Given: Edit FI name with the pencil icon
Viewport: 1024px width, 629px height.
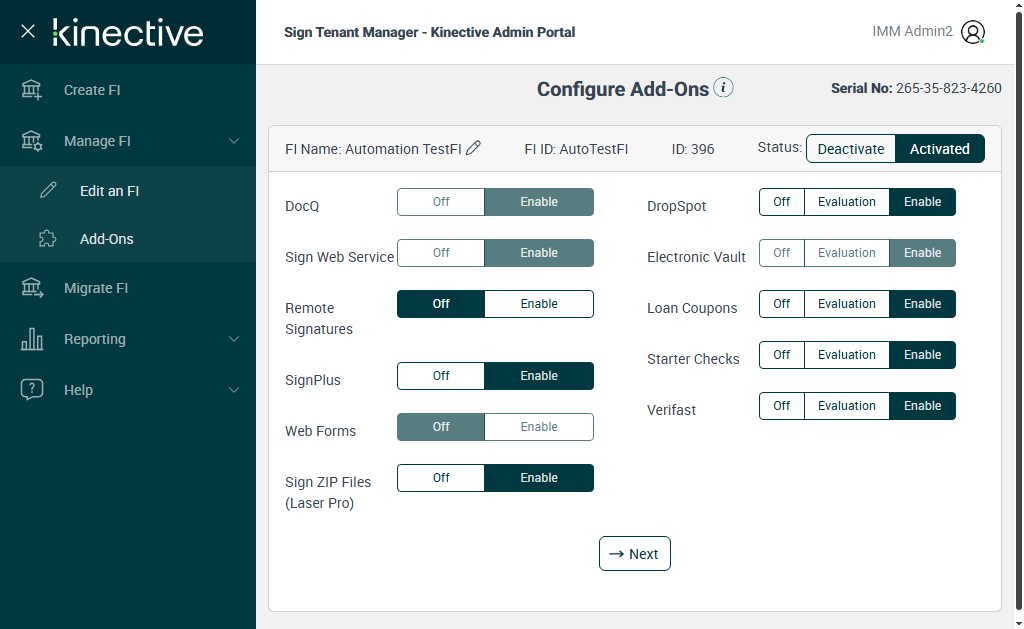Looking at the screenshot, I should 473,148.
